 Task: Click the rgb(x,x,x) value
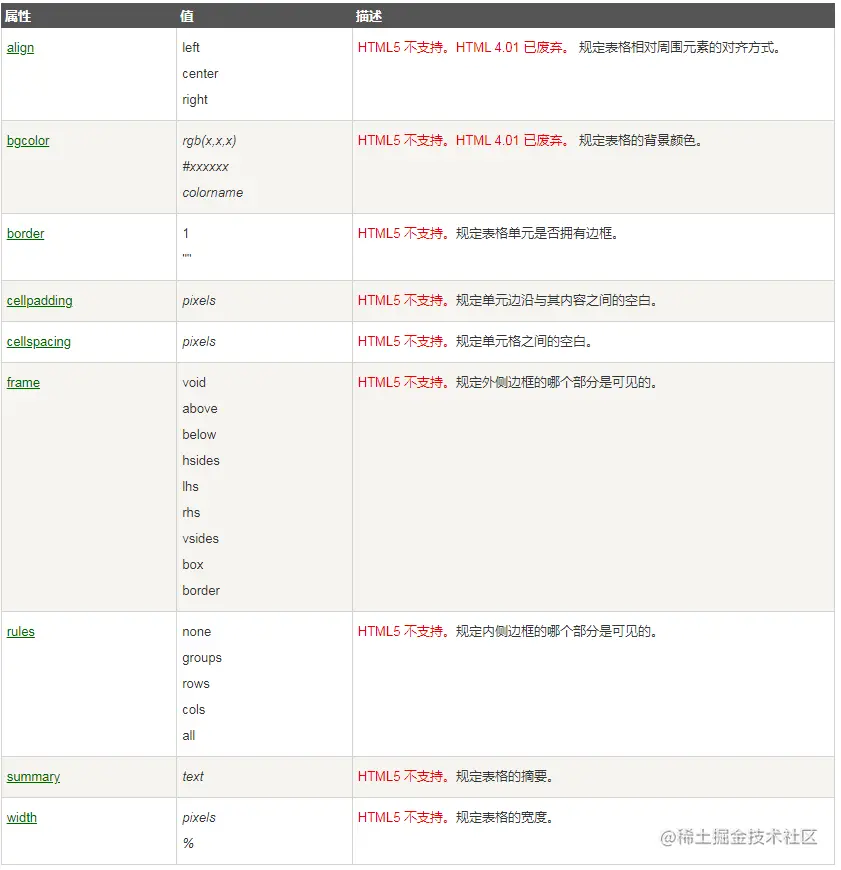[x=209, y=141]
